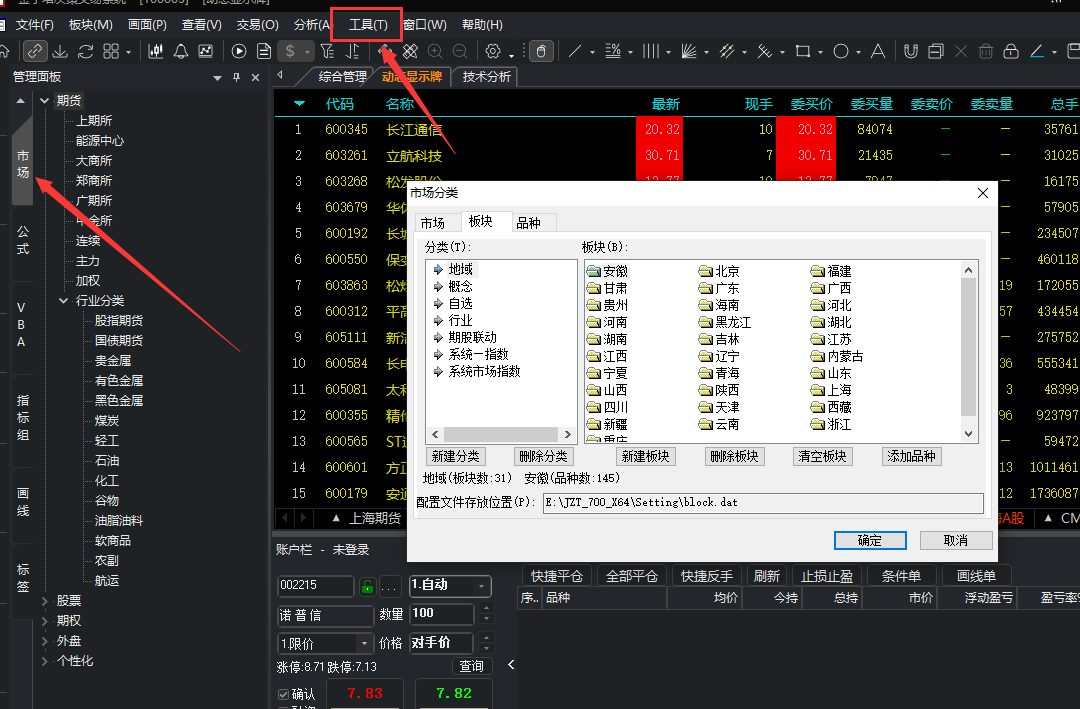The image size is (1080, 709).
Task: Click the 配置文件存放位置 path field
Action: pyautogui.click(x=762, y=502)
